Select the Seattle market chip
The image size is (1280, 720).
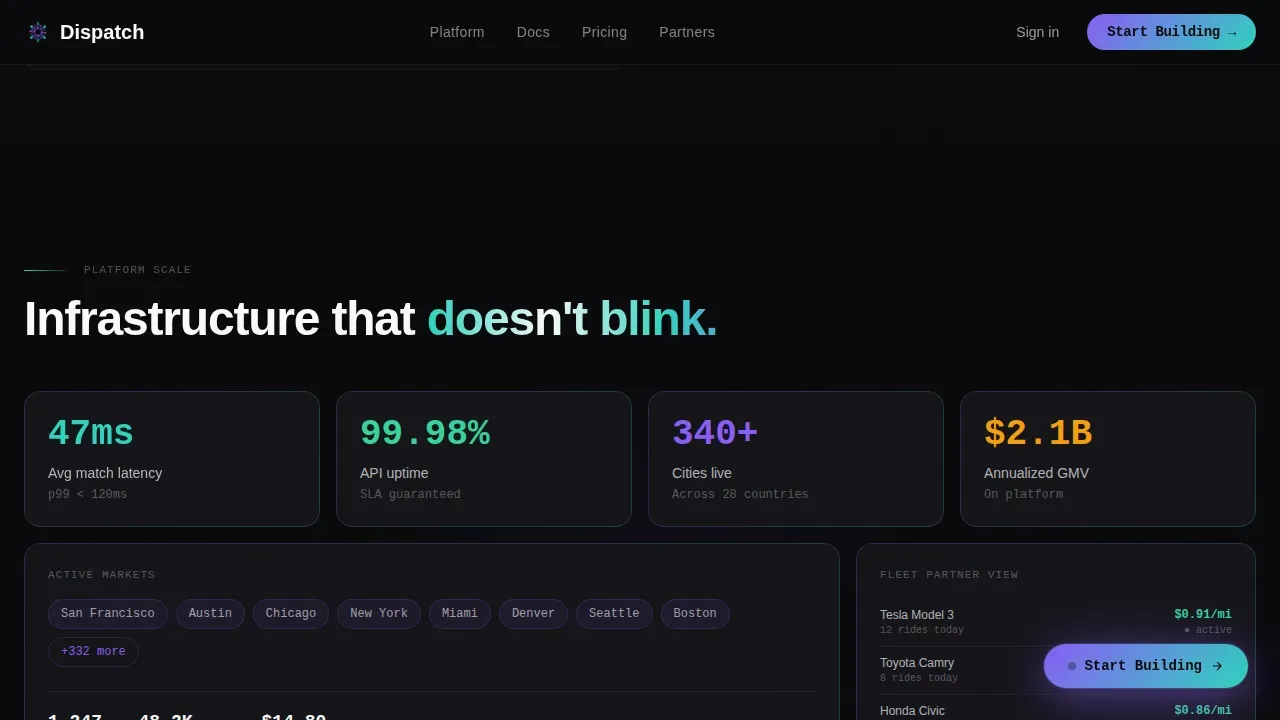(x=614, y=614)
